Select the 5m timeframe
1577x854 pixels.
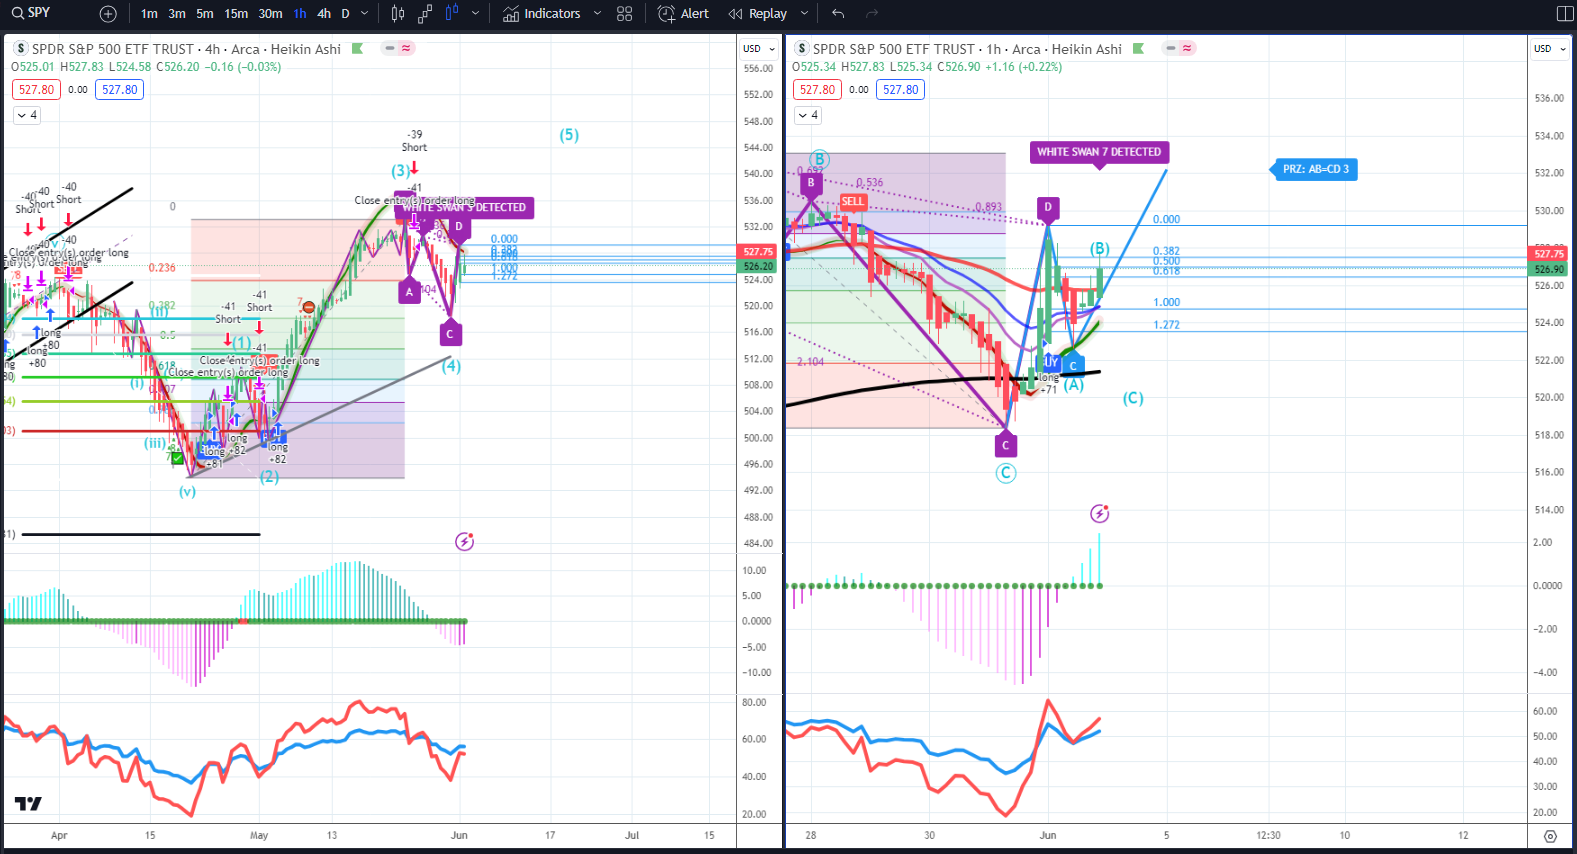click(205, 14)
